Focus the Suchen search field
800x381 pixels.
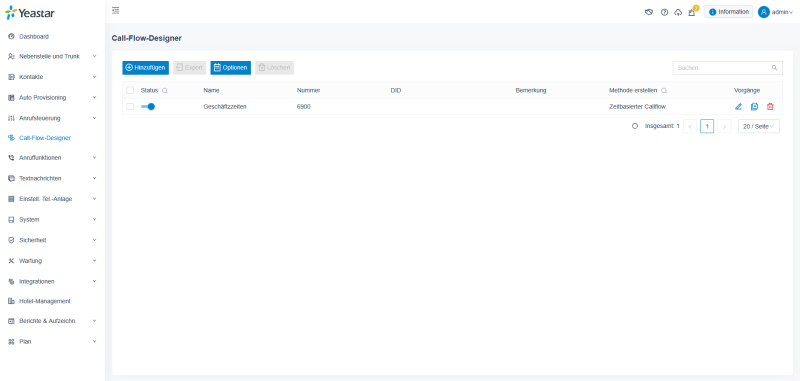point(728,68)
